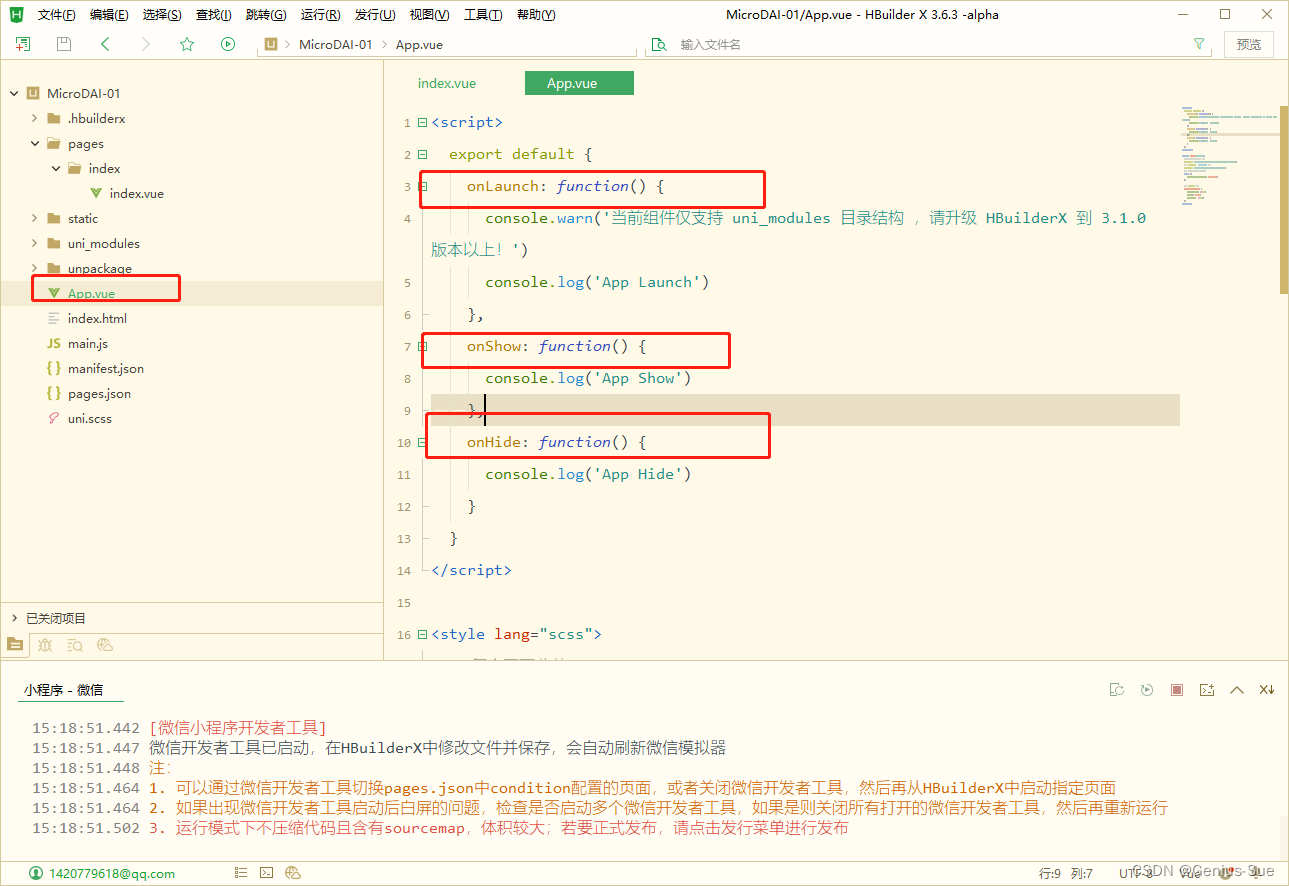The image size is (1289, 886).
Task: Click the clear console X icon
Action: (1267, 690)
